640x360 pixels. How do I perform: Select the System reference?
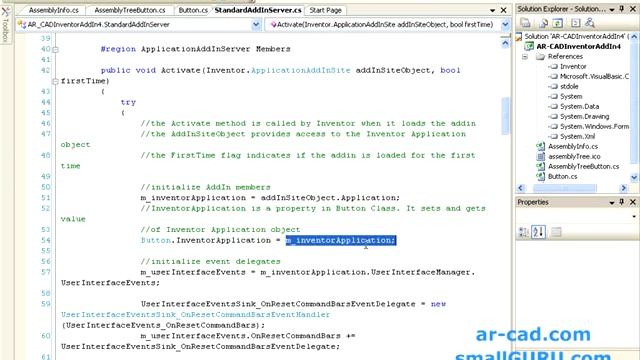click(571, 96)
